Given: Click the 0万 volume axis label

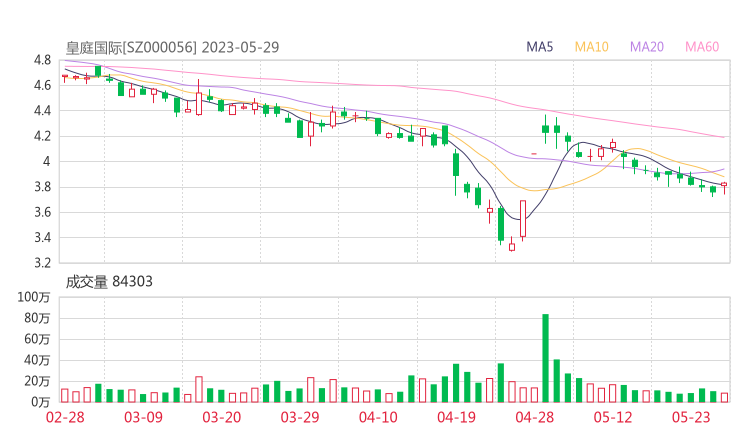Looking at the screenshot, I should coord(41,403).
